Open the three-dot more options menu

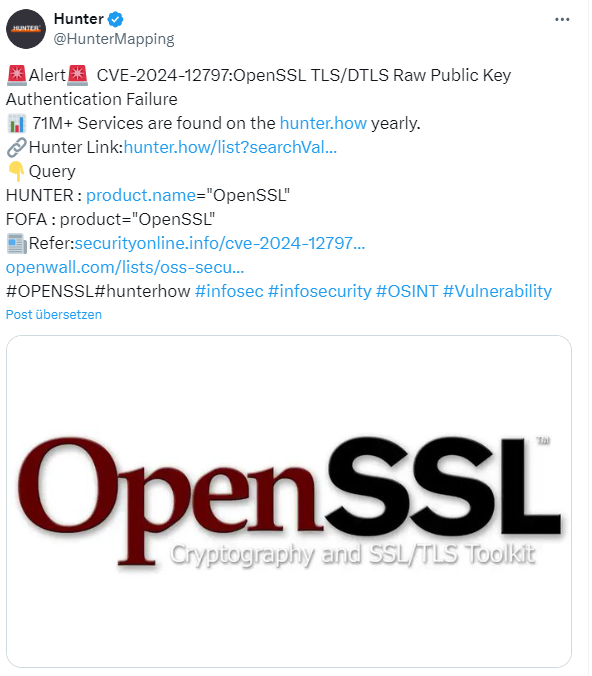pyautogui.click(x=562, y=19)
